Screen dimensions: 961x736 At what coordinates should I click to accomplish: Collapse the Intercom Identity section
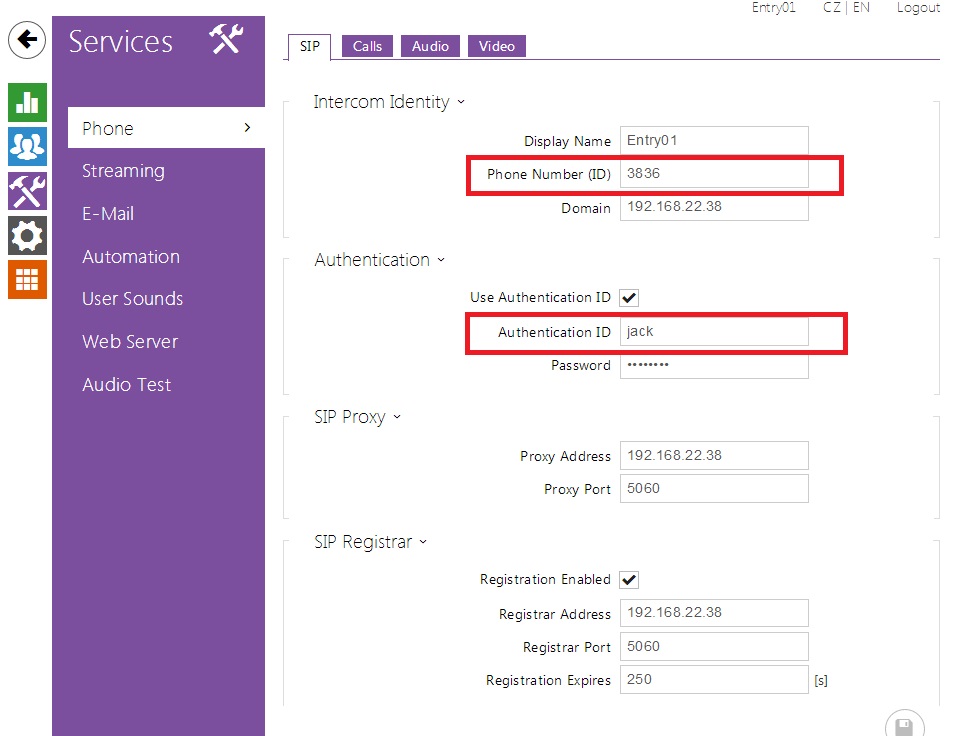click(389, 102)
